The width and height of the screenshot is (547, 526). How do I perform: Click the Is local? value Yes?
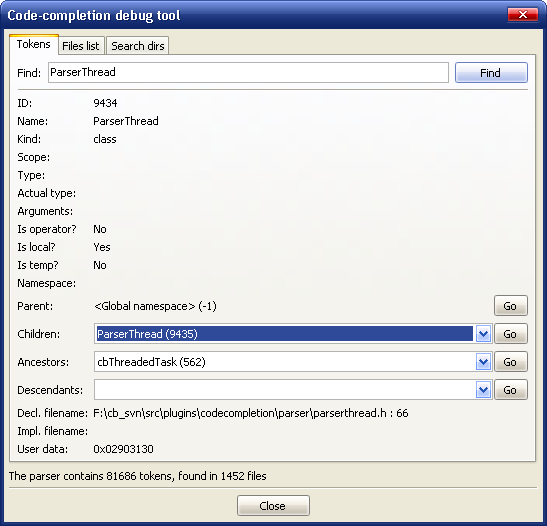tap(102, 247)
